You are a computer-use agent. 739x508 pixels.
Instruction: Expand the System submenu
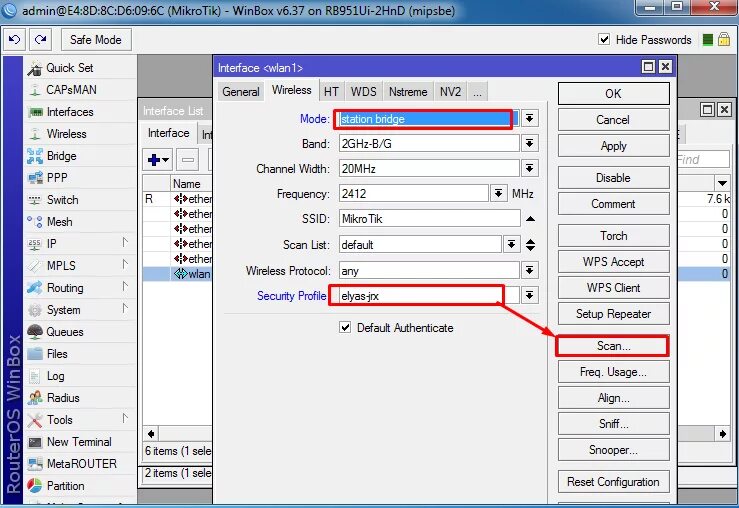point(125,308)
